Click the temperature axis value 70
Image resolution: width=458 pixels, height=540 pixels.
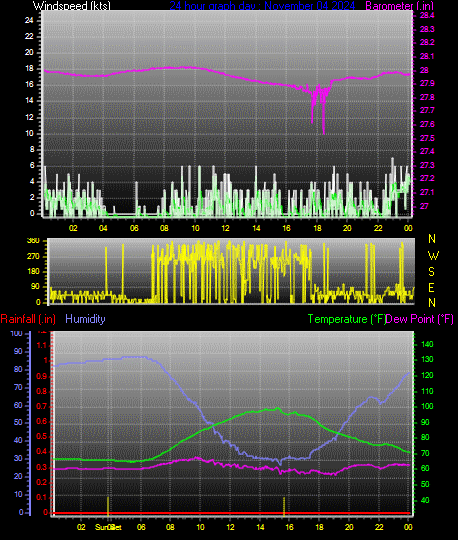[x=425, y=453]
